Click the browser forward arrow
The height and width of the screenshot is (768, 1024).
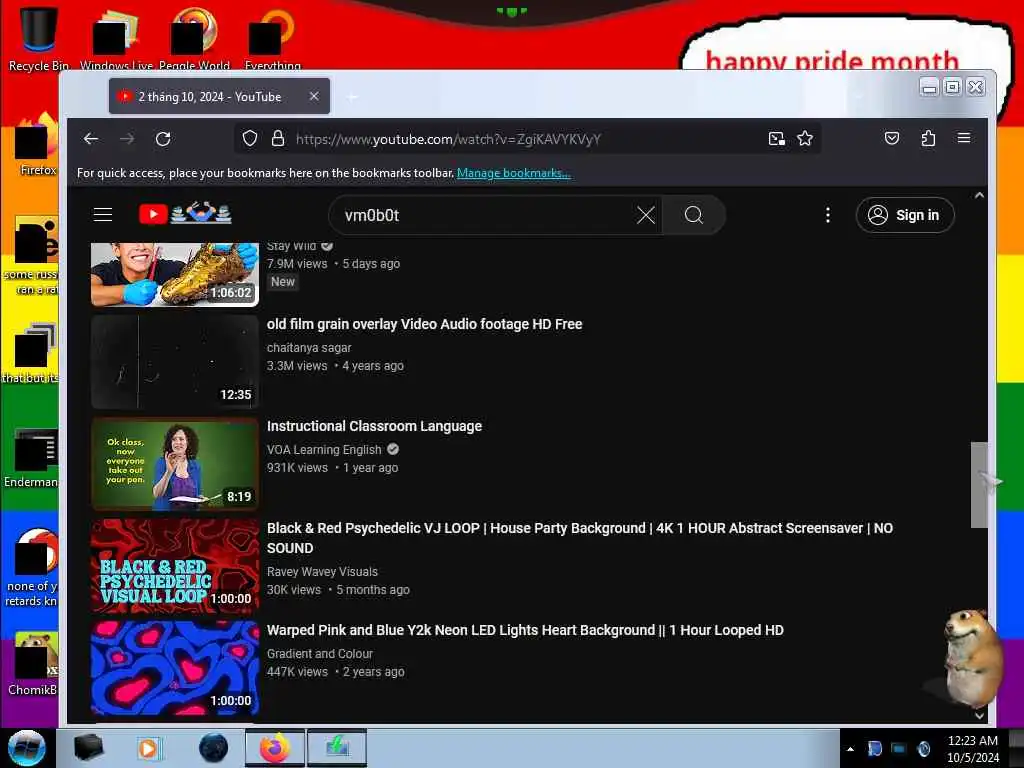pos(127,138)
